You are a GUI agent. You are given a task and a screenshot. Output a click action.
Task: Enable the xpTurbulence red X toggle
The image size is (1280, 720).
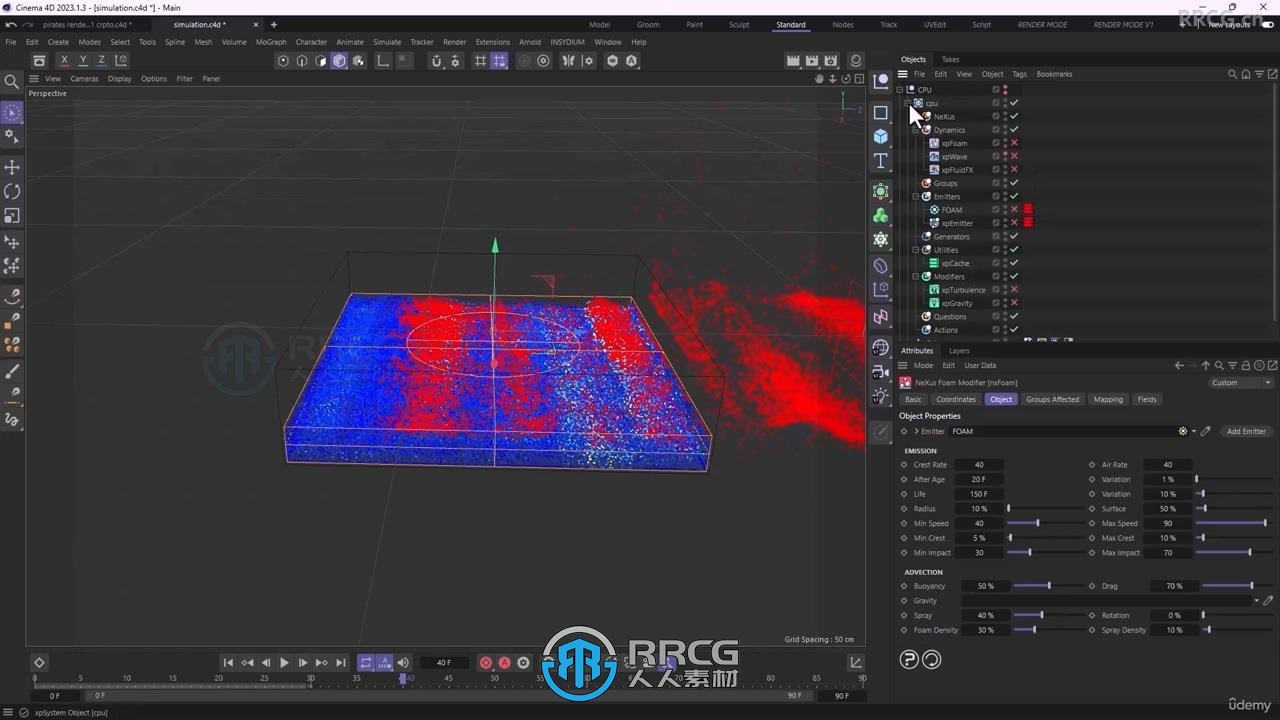pyautogui.click(x=1014, y=290)
